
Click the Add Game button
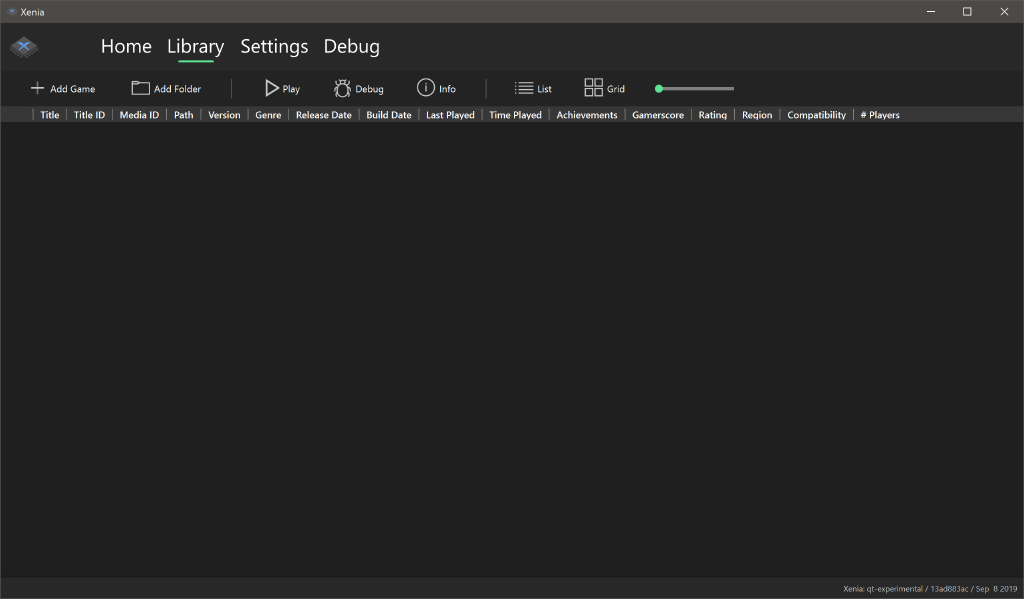tap(62, 88)
